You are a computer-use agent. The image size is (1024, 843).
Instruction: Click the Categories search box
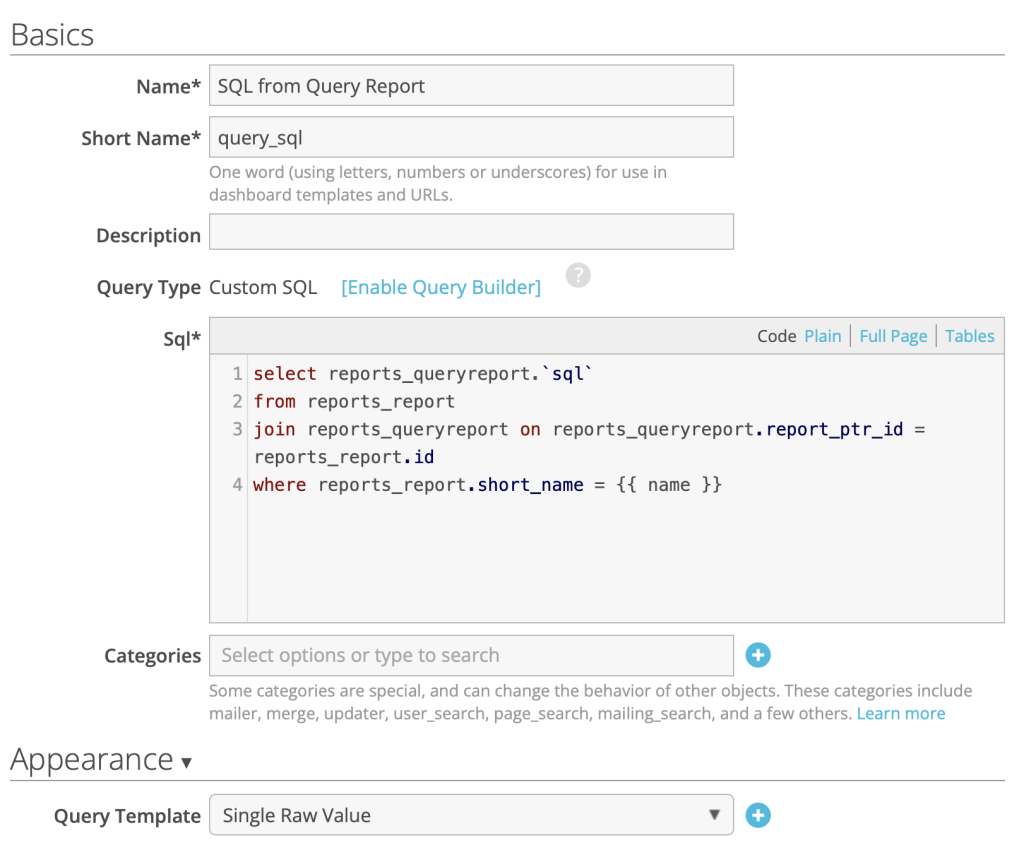(471, 656)
